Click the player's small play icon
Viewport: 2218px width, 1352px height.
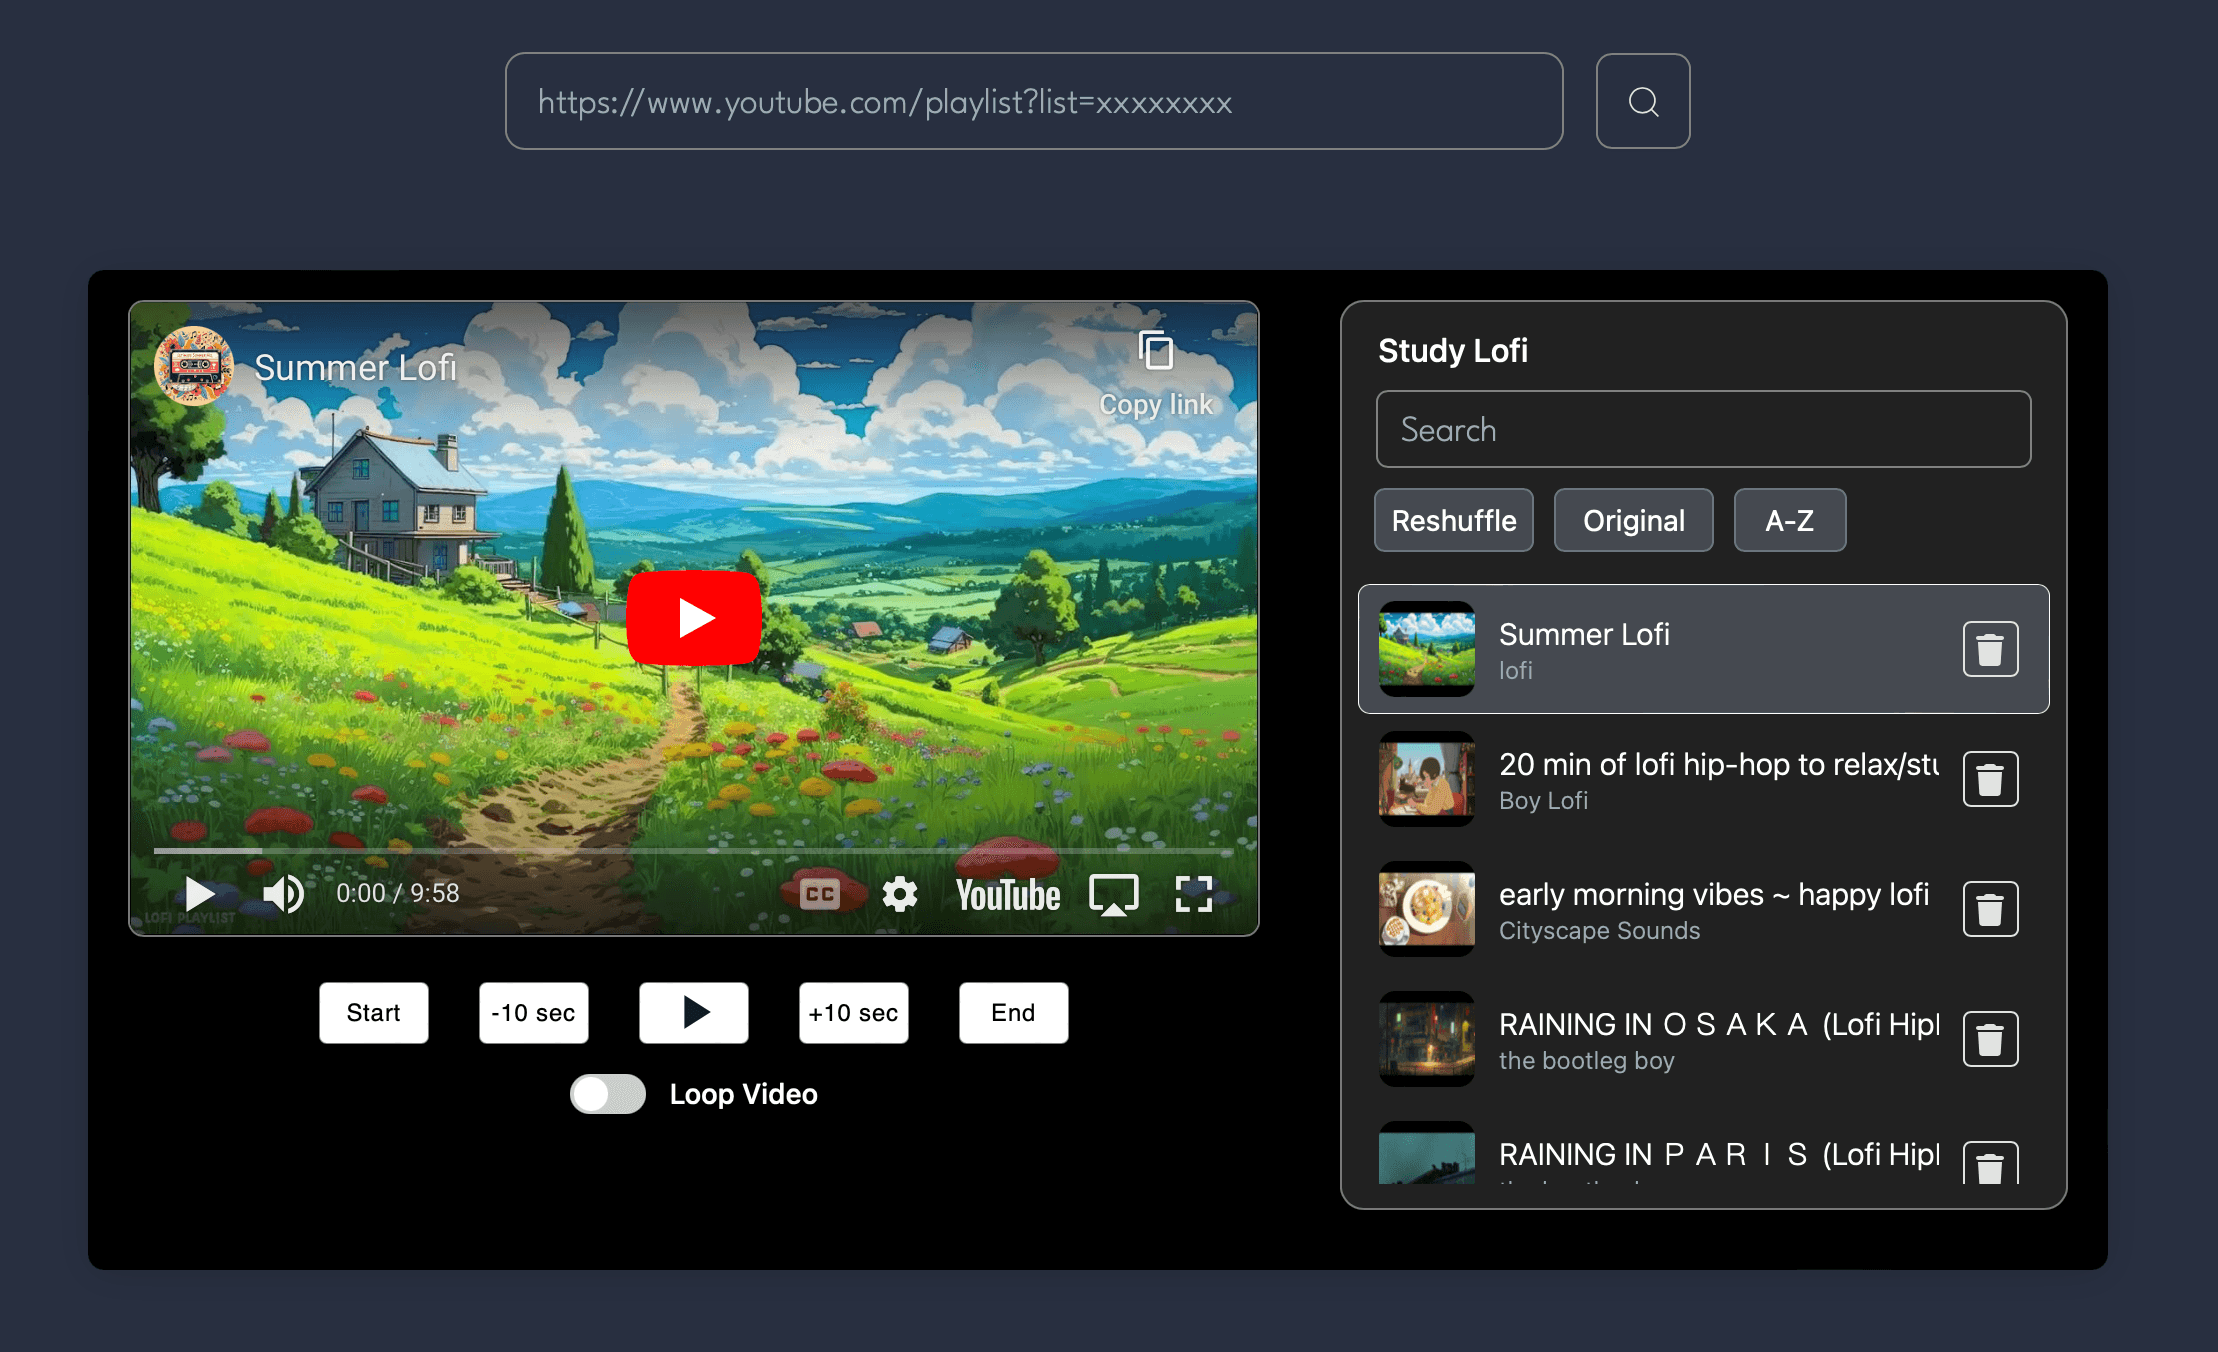(199, 893)
